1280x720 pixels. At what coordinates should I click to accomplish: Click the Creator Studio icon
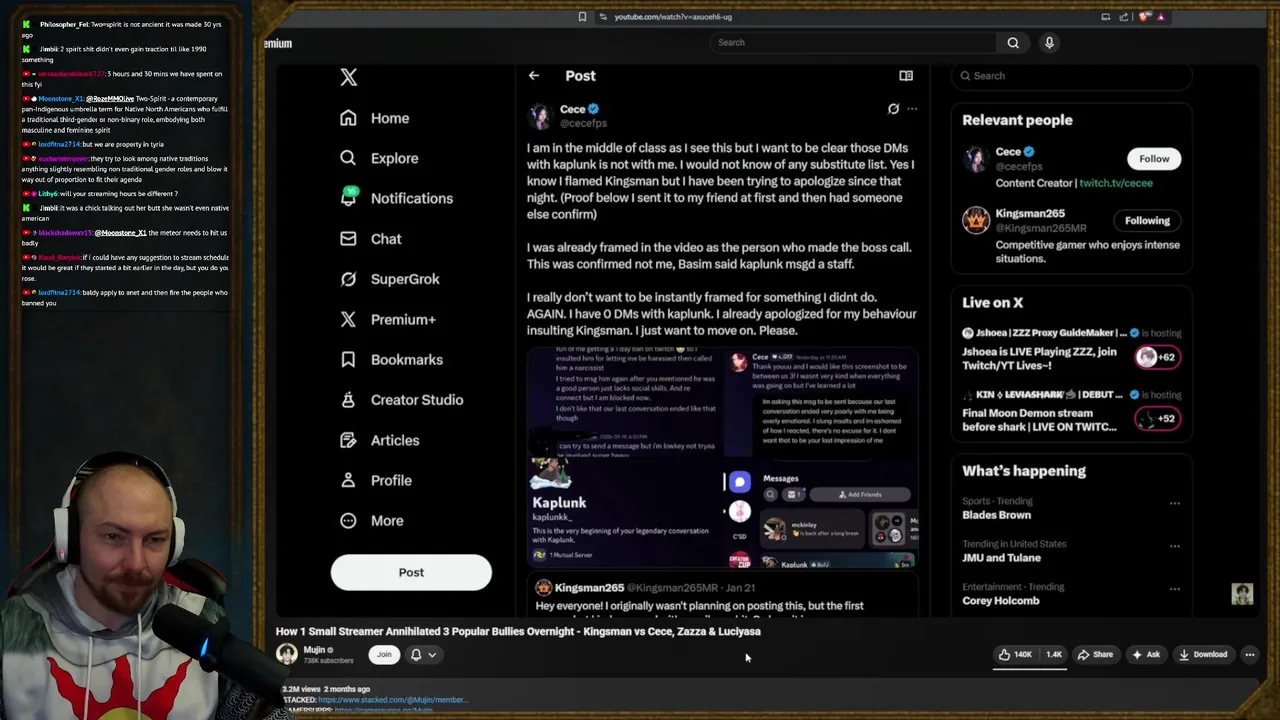(x=348, y=400)
